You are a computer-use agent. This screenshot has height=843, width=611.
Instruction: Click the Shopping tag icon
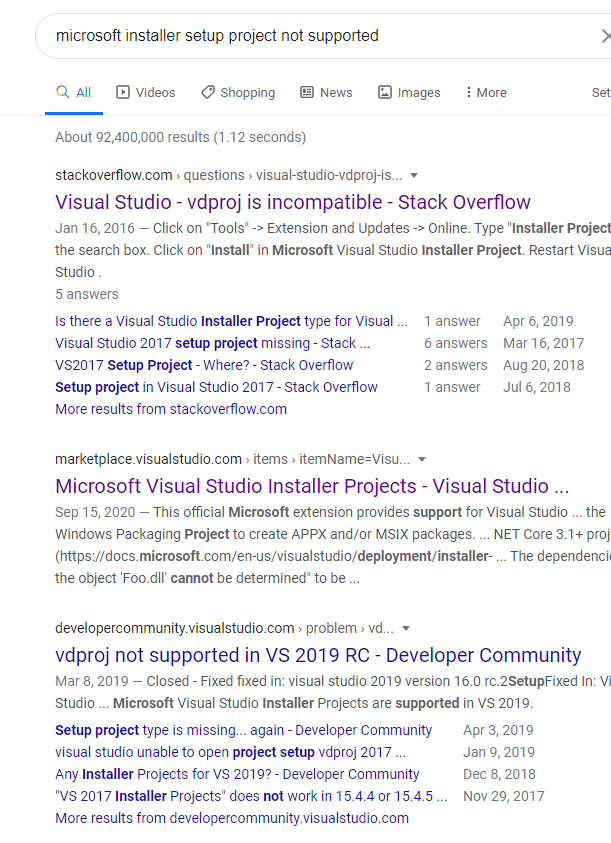coord(208,92)
